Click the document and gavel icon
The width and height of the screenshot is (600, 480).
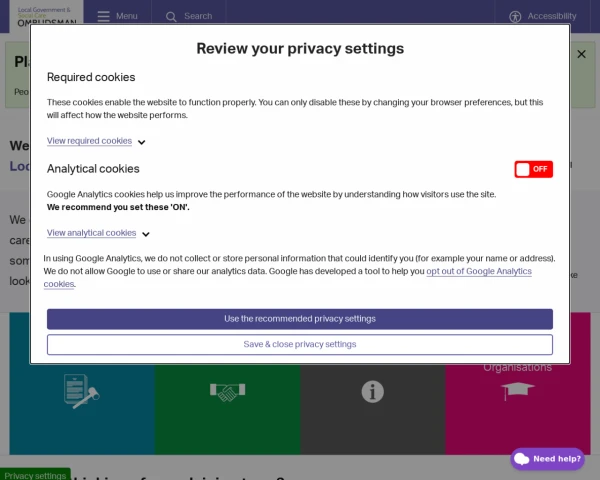81,389
